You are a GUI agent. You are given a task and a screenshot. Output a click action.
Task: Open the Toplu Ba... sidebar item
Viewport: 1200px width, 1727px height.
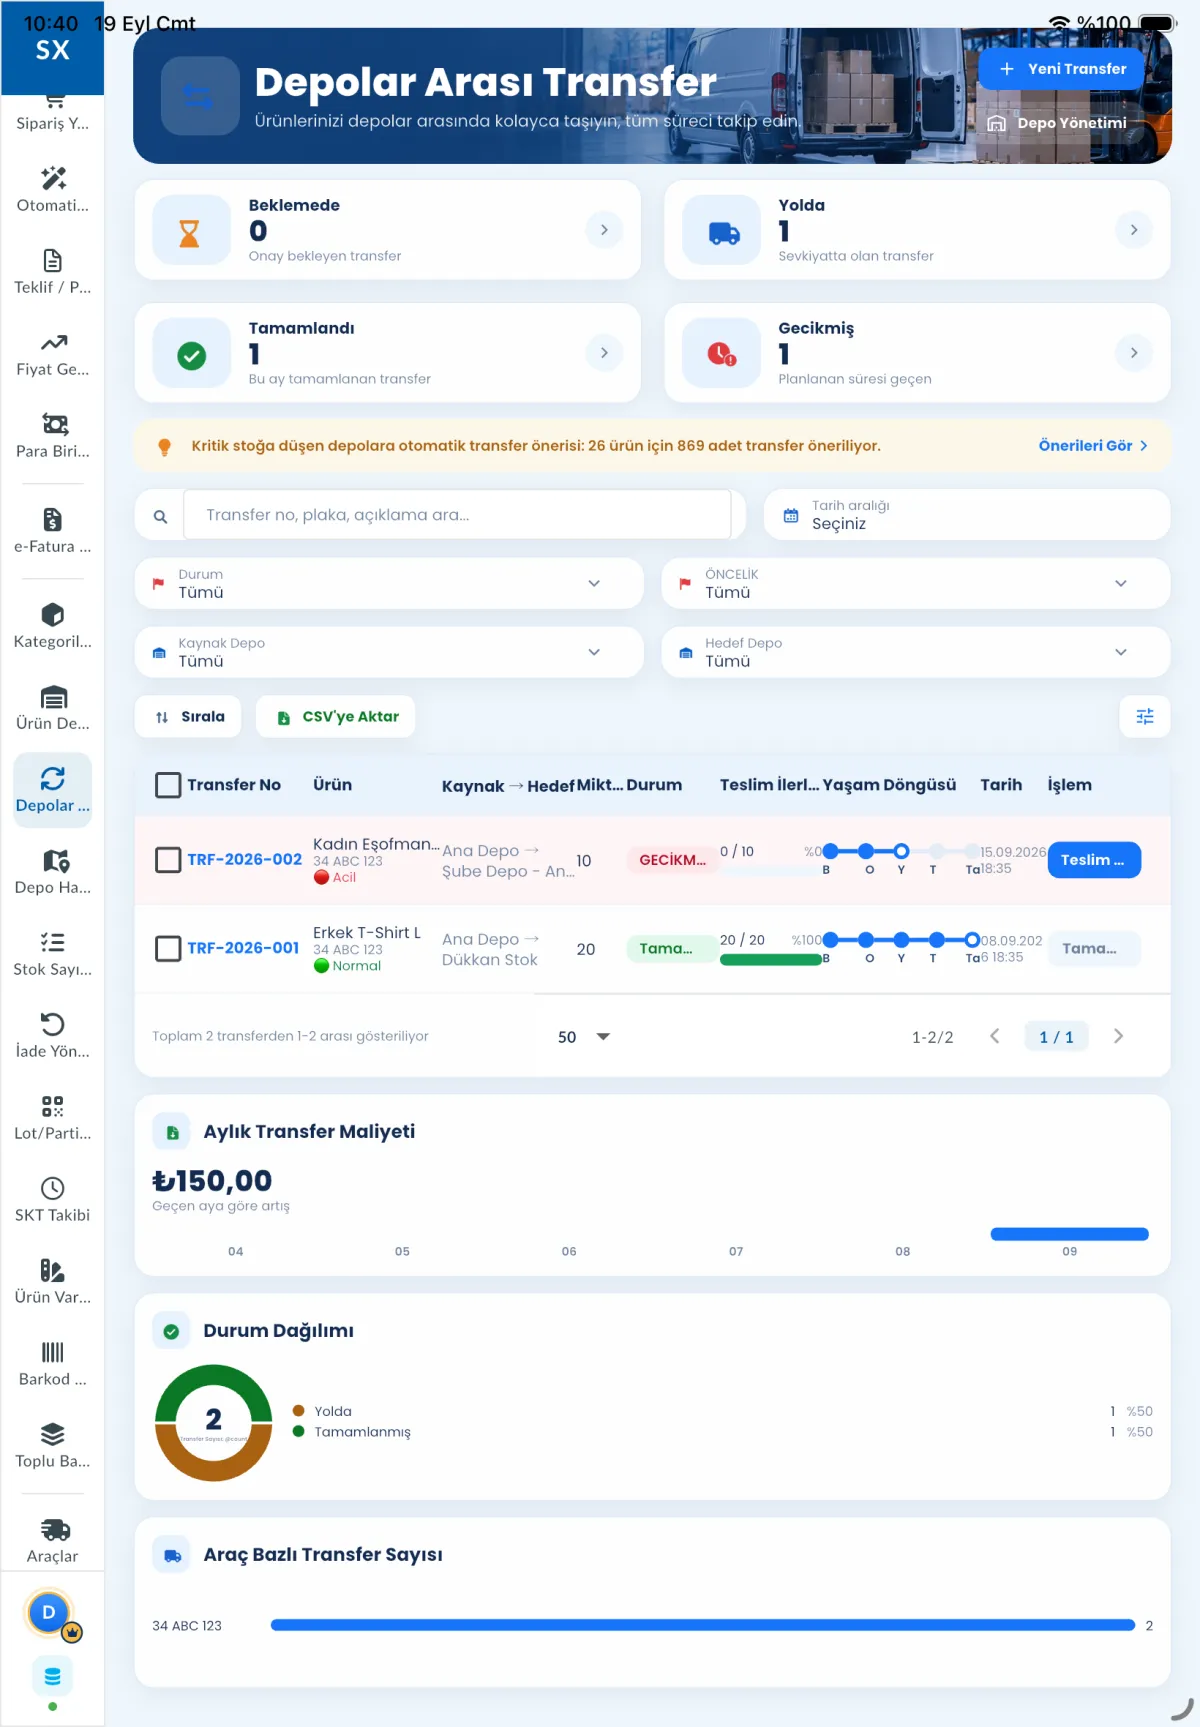pyautogui.click(x=52, y=1446)
